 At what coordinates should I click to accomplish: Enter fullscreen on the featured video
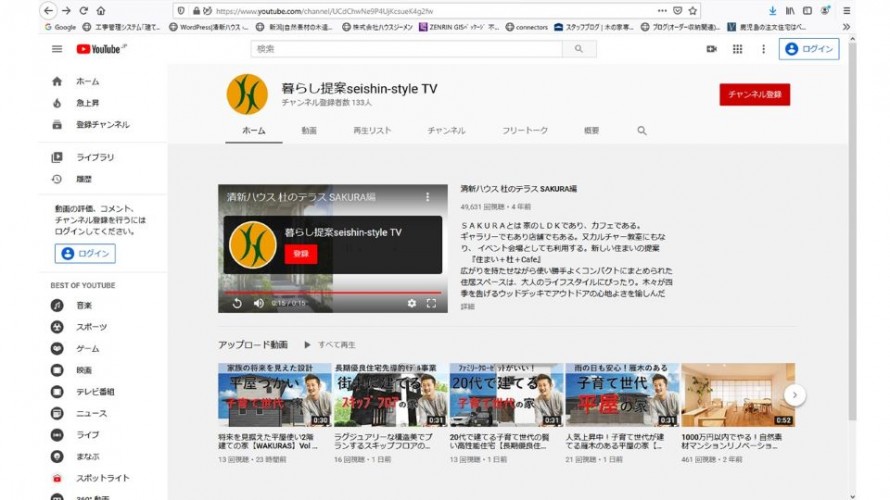(x=431, y=303)
